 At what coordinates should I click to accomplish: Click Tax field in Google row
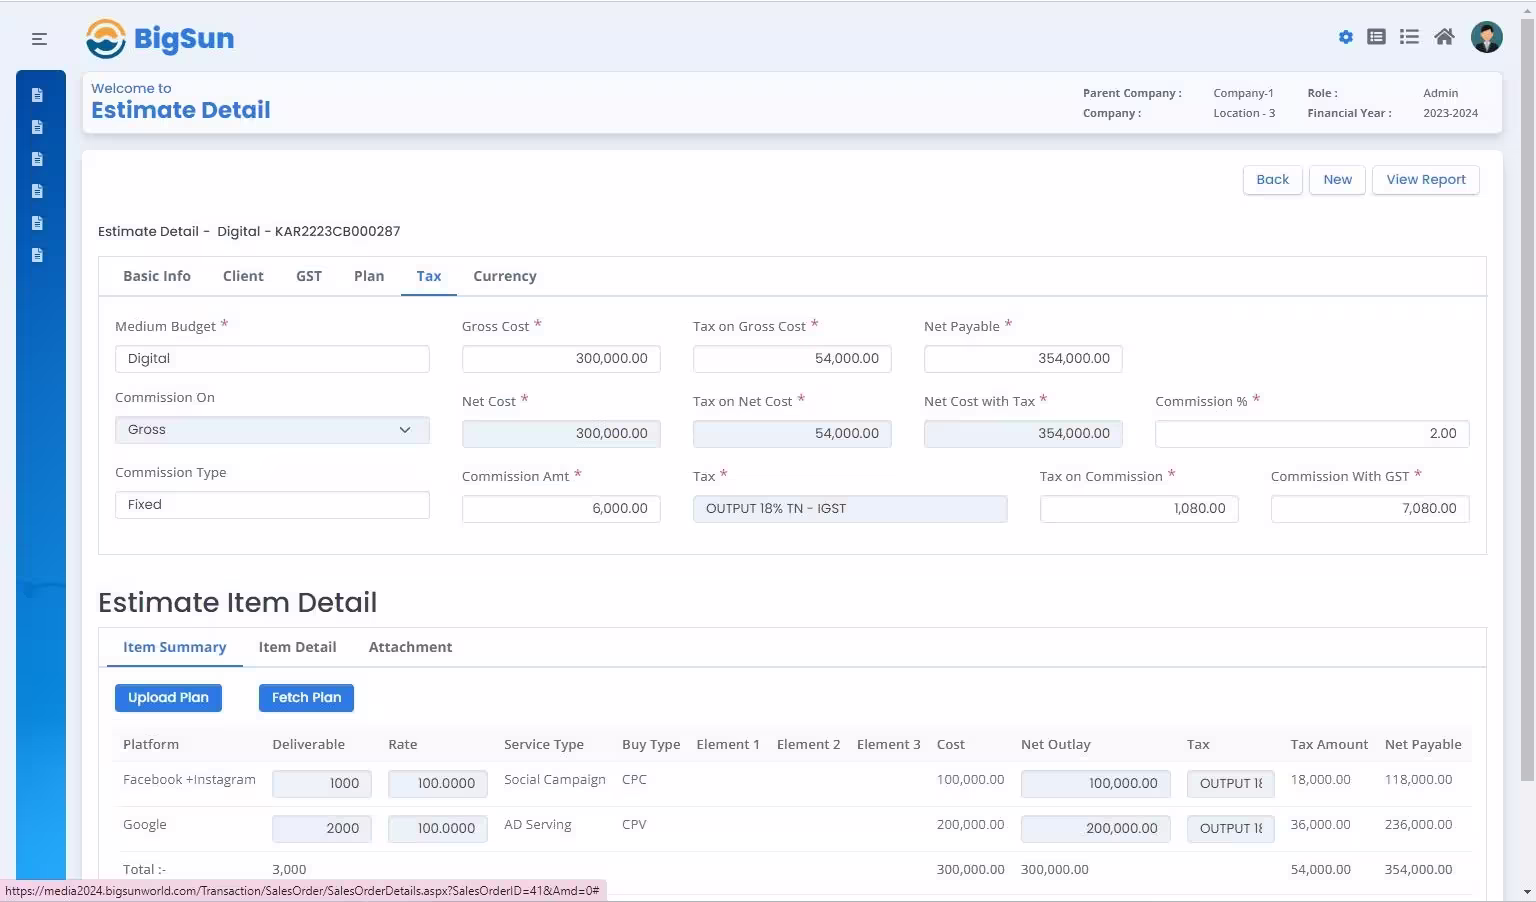click(x=1231, y=829)
